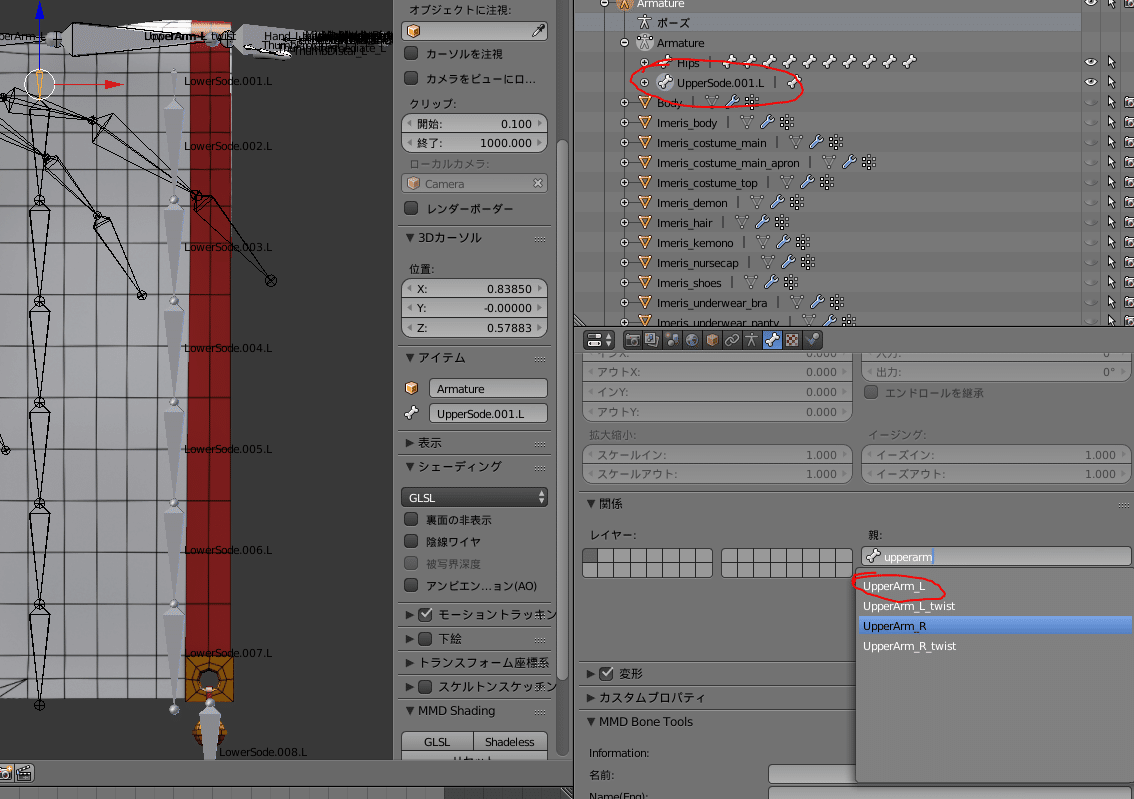This screenshot has height=799, width=1134.
Task: Toggle visibility eye of UpperSode.001.L
Action: pyautogui.click(x=1091, y=82)
